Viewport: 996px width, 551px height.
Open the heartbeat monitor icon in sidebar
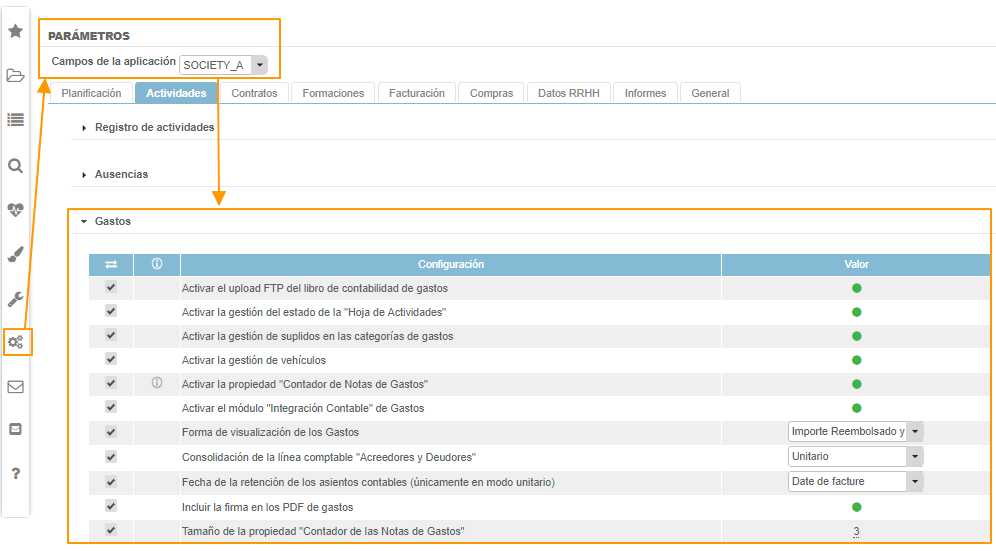(x=15, y=210)
